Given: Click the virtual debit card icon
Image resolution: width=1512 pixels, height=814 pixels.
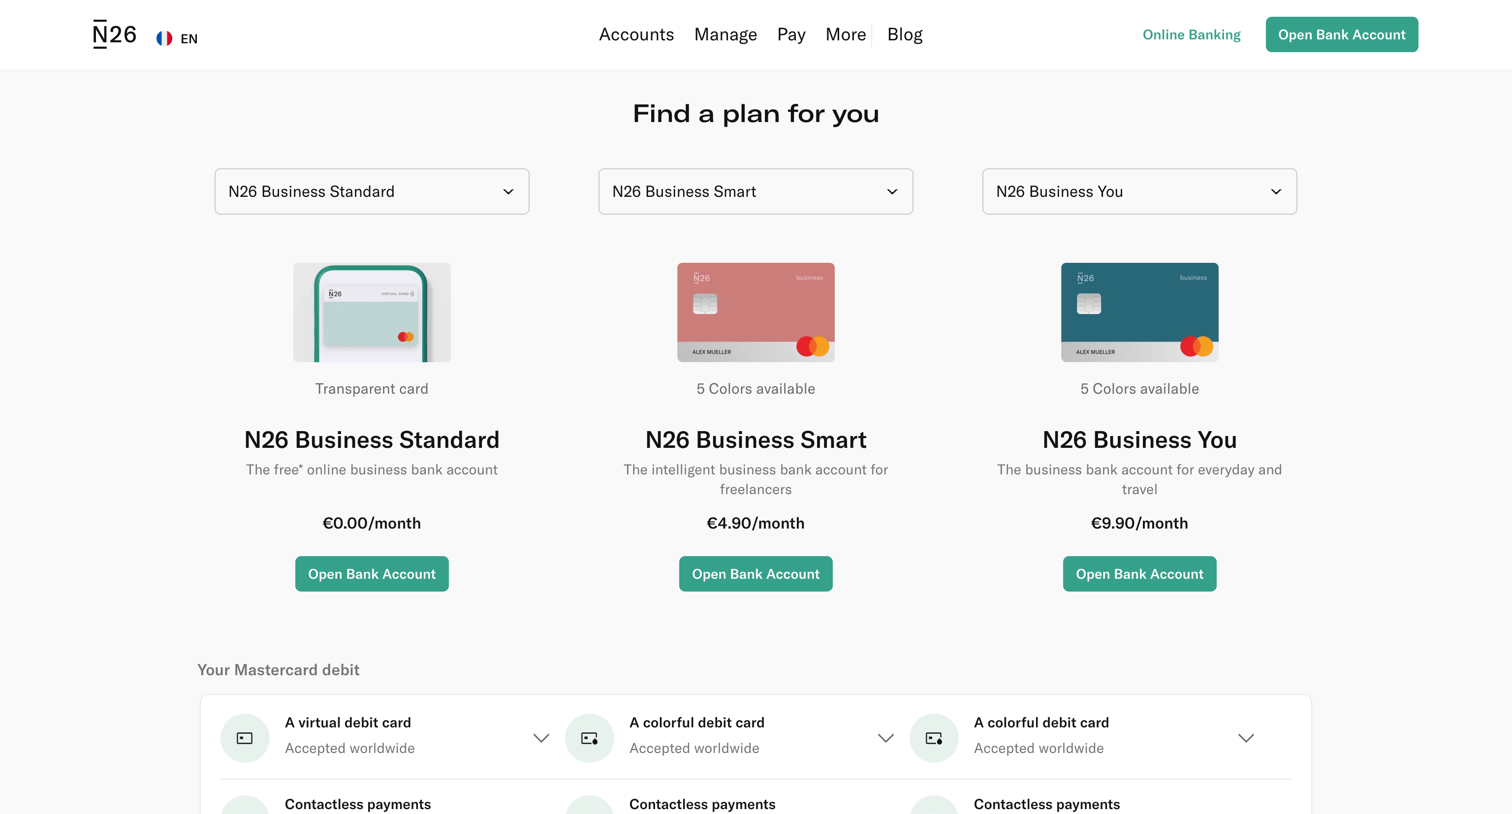Looking at the screenshot, I should (x=245, y=738).
